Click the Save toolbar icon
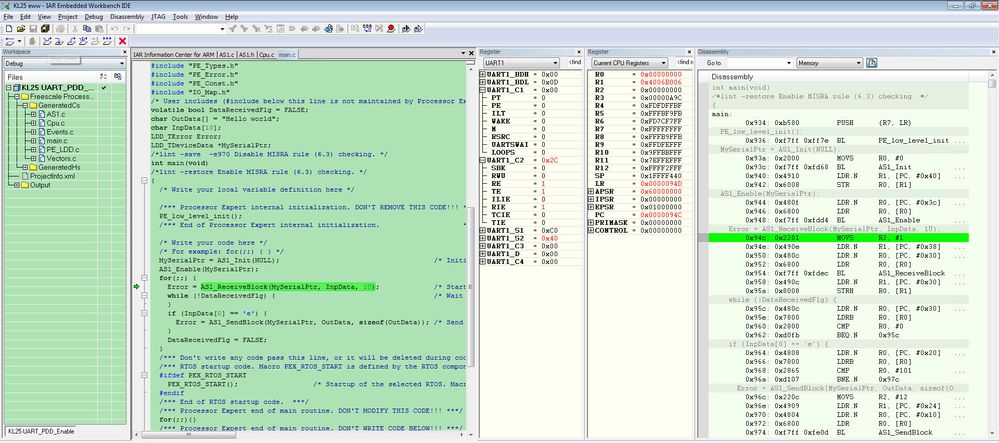 click(33, 29)
